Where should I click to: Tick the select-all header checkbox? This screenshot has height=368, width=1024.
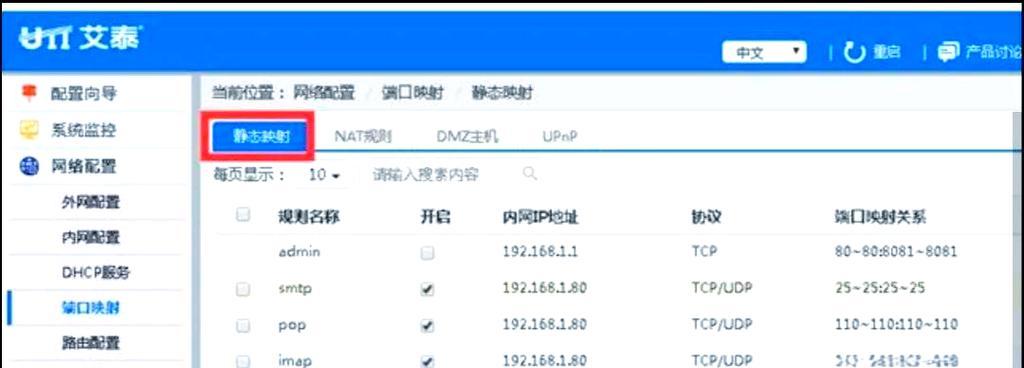click(x=243, y=215)
